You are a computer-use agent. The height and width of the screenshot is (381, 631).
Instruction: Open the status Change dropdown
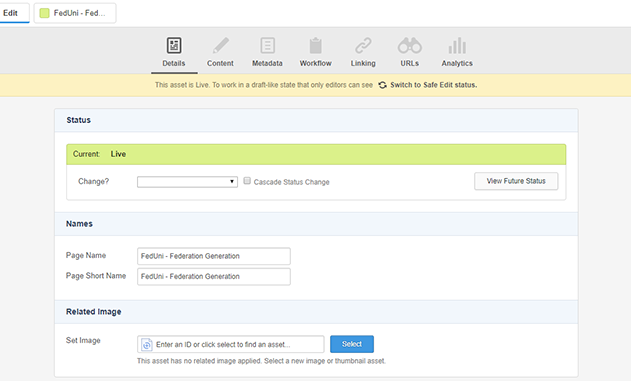[187, 182]
